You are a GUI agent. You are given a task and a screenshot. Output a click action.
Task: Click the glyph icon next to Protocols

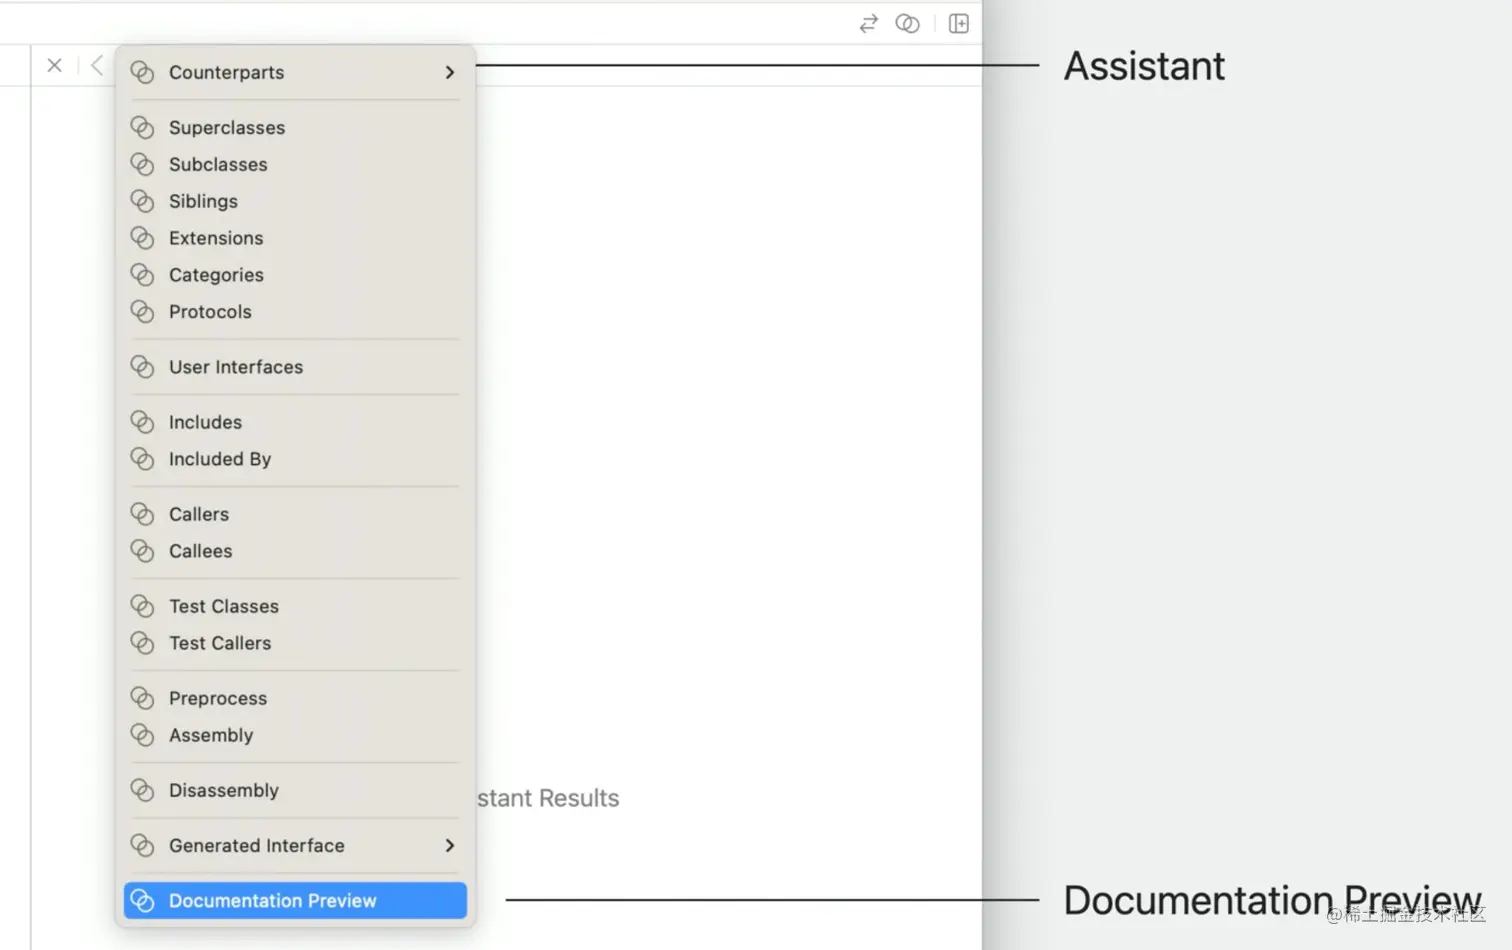(142, 311)
